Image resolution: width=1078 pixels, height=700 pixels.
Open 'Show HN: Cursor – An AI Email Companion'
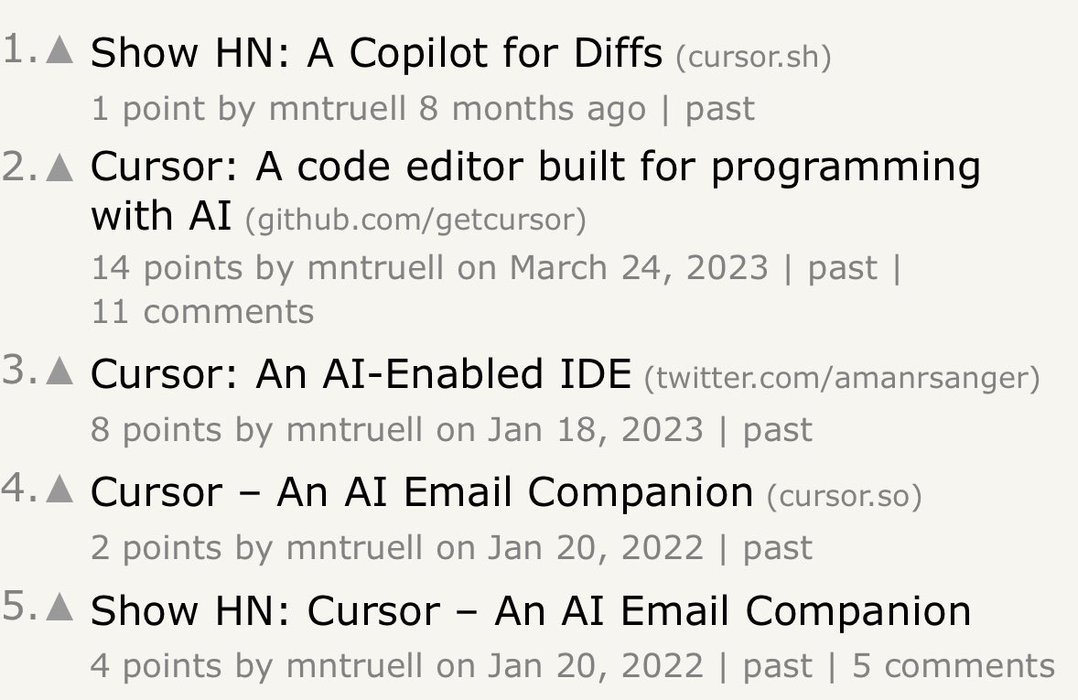(x=530, y=611)
